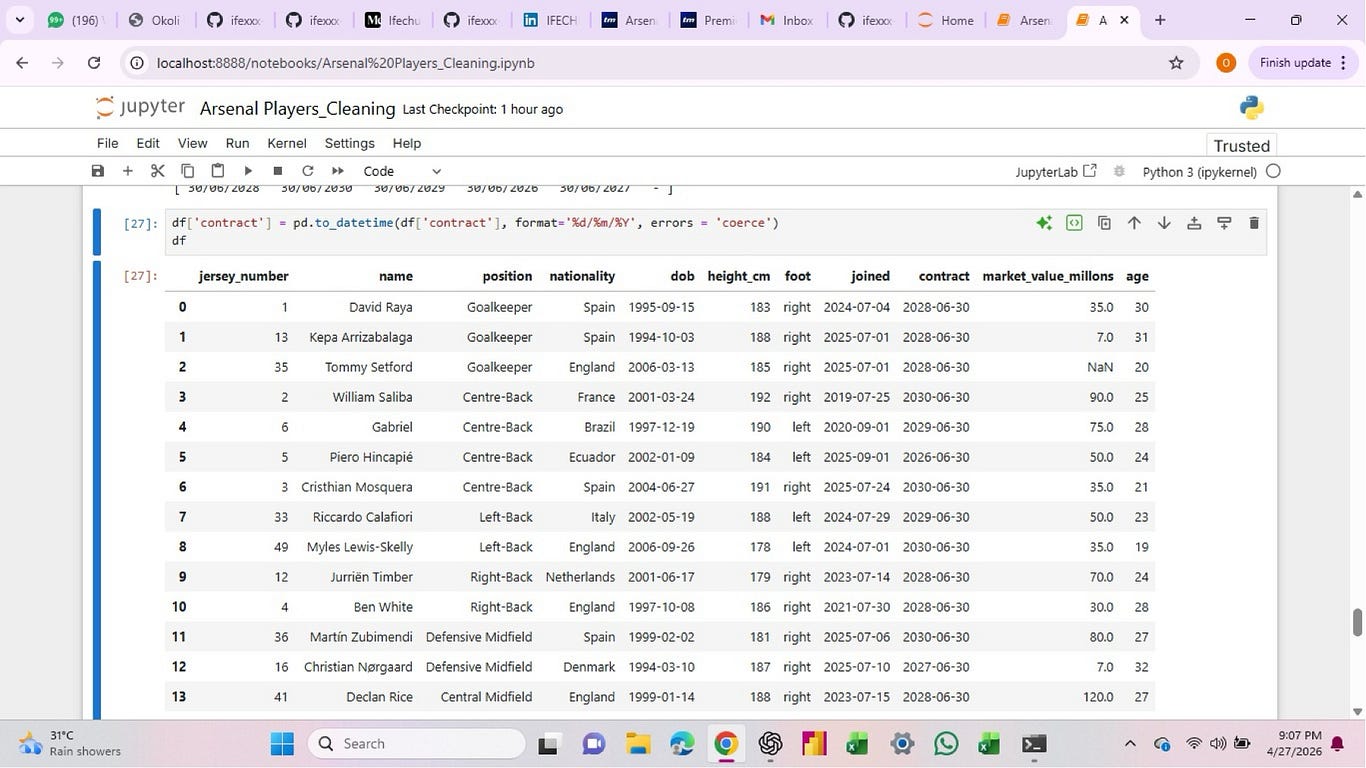
Task: Restart the kernel with the circular arrow icon
Action: tap(308, 171)
